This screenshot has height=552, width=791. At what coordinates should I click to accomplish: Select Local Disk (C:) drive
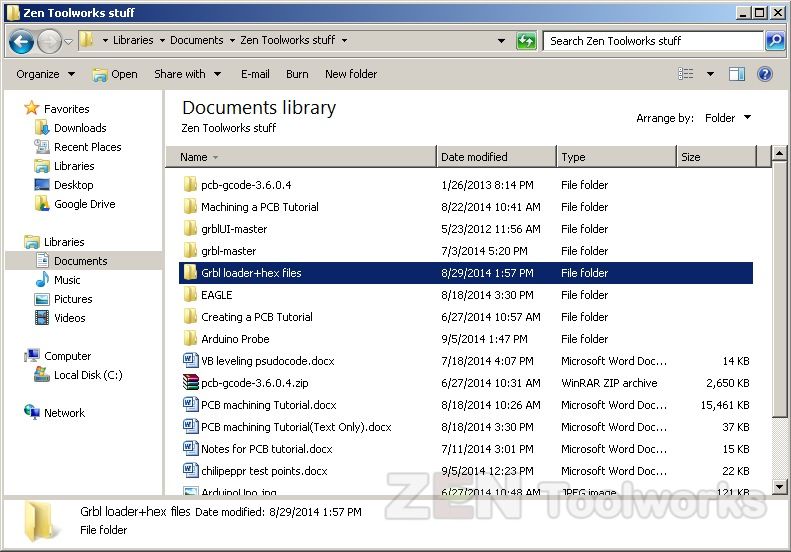point(88,375)
